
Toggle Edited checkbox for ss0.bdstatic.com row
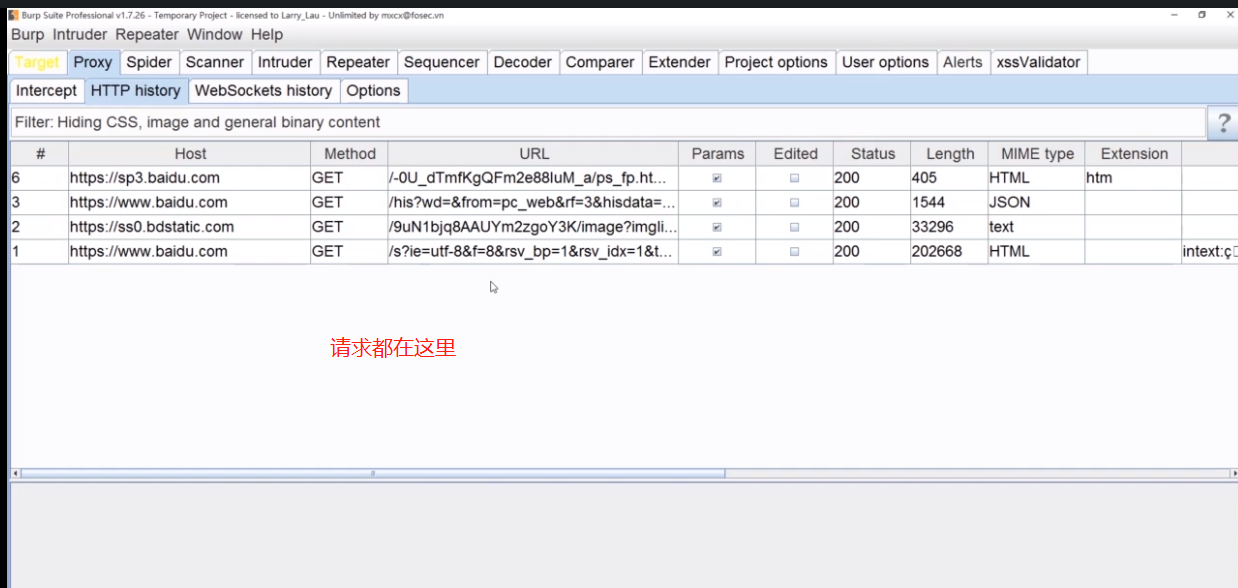click(x=795, y=227)
